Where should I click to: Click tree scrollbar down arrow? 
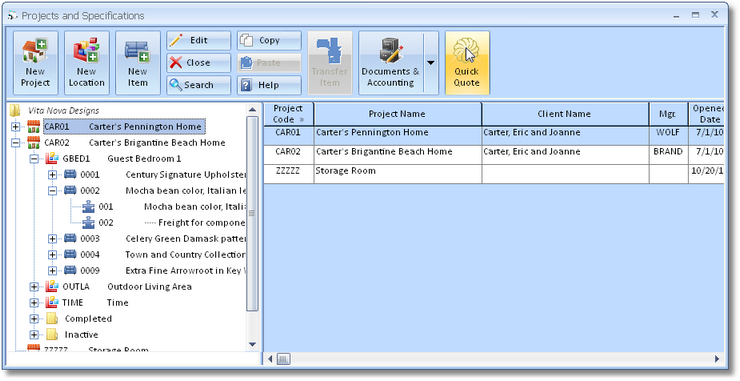252,345
